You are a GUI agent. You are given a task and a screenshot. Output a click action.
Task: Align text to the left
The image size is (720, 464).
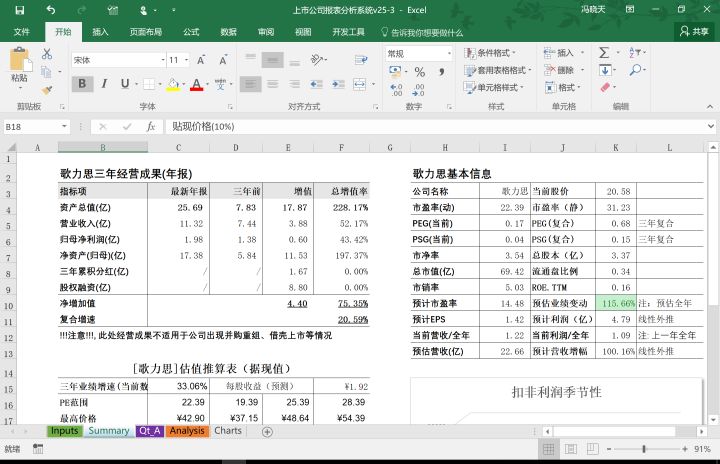click(x=250, y=84)
